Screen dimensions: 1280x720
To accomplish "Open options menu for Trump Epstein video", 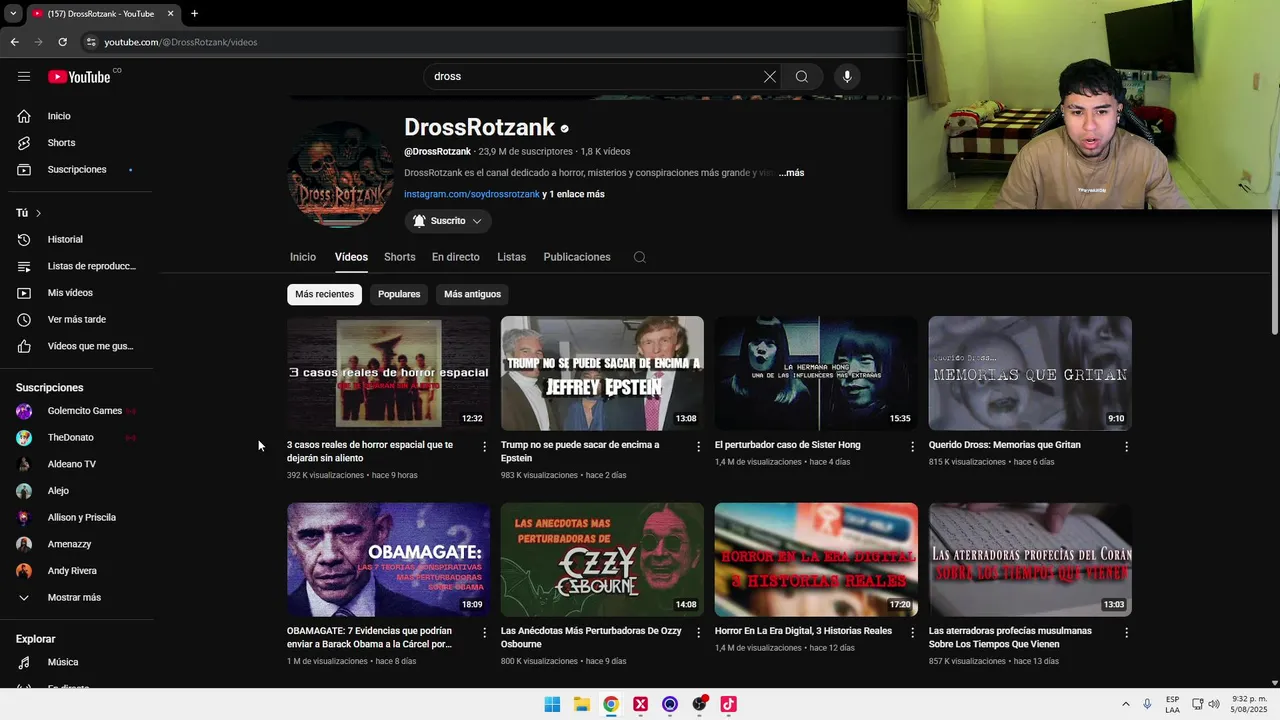I will (698, 446).
